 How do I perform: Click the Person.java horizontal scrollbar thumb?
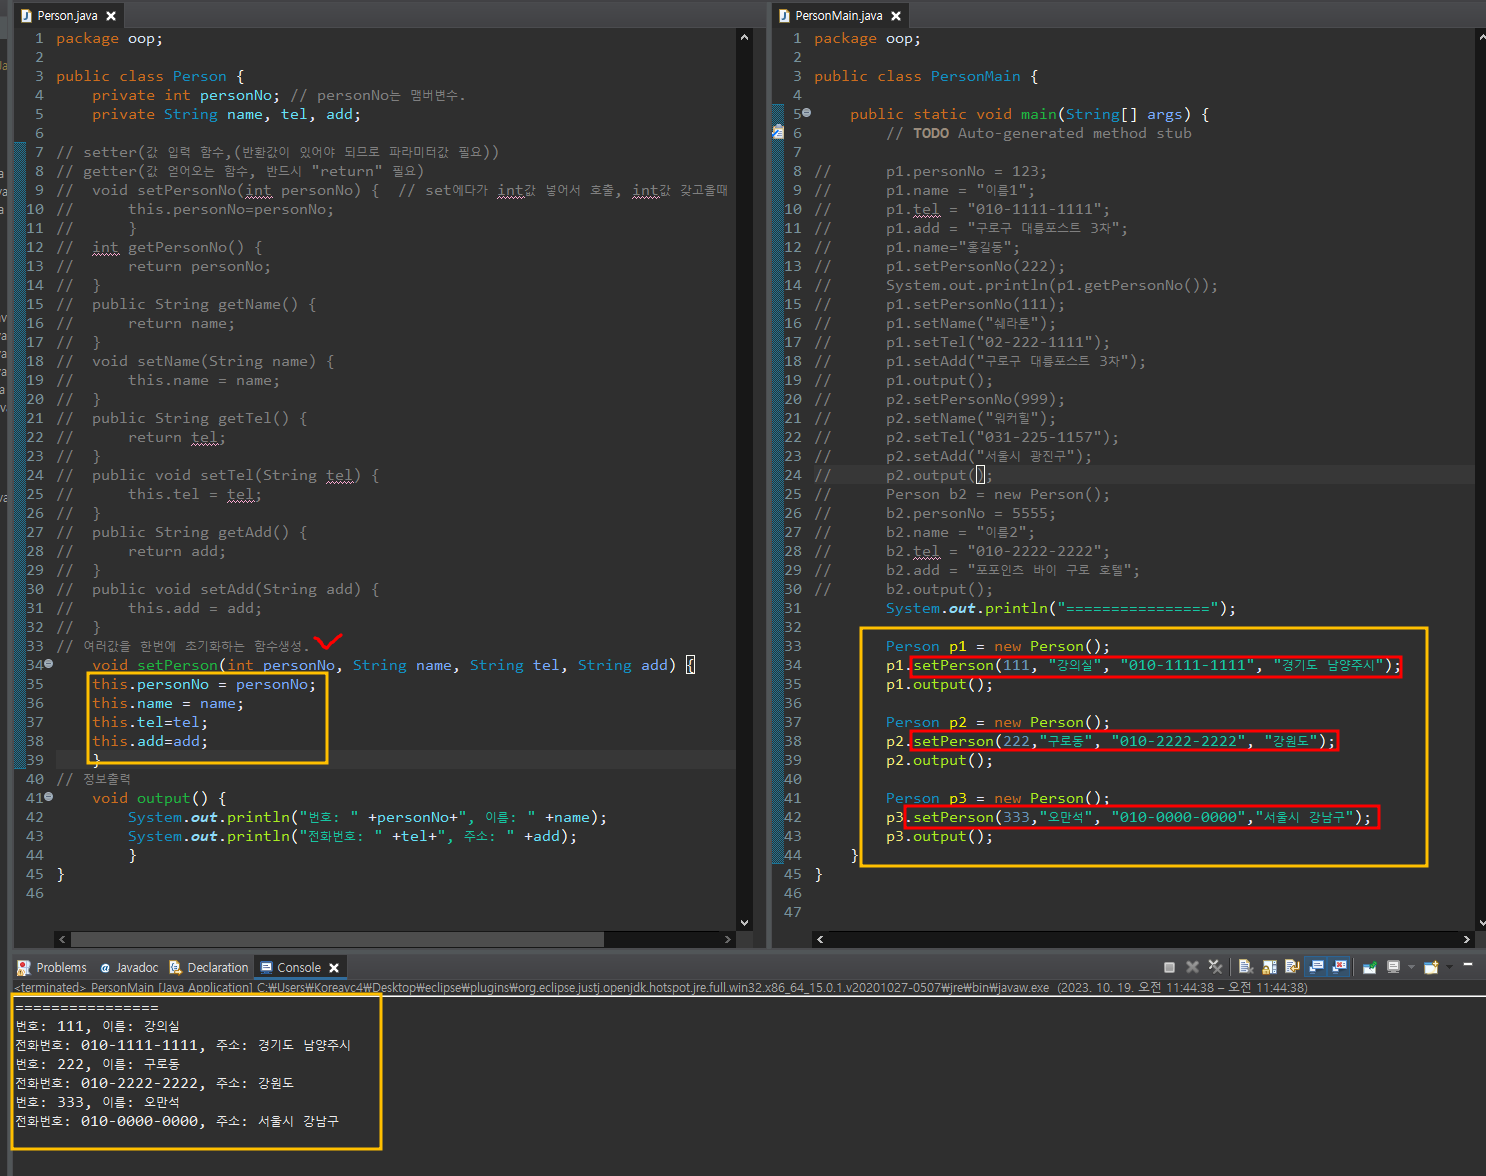[337, 940]
